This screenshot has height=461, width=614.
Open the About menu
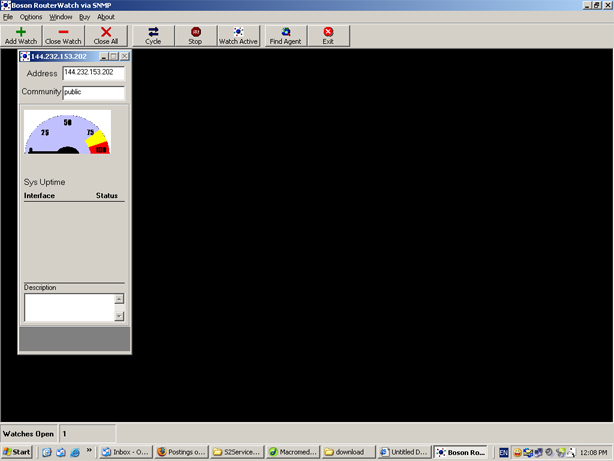click(x=106, y=17)
